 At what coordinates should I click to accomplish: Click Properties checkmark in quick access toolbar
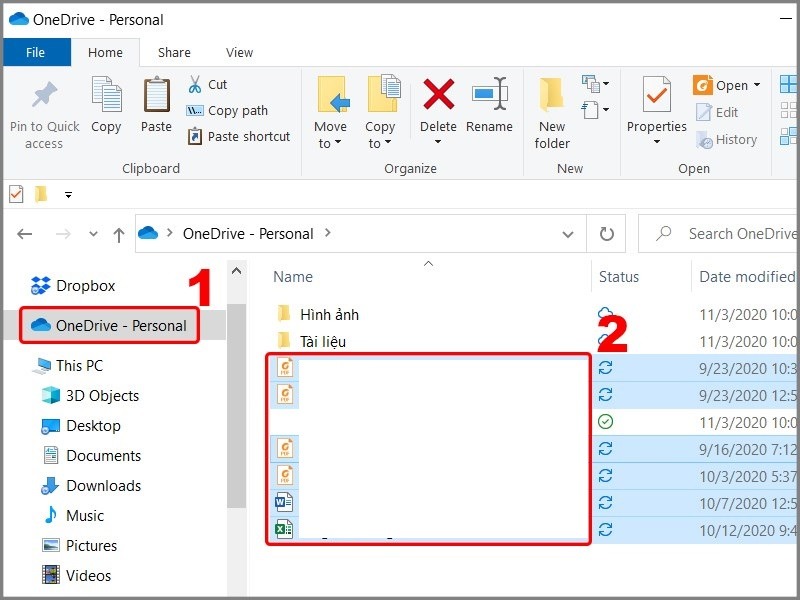(16, 194)
